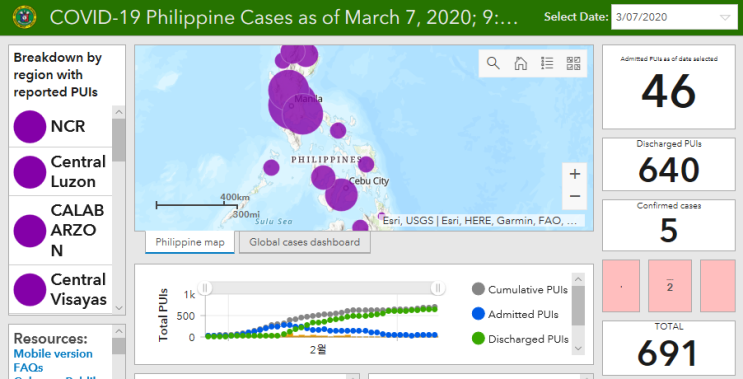This screenshot has width=743, height=379.
Task: Click the bubble near Cebu City
Action: coord(341,195)
